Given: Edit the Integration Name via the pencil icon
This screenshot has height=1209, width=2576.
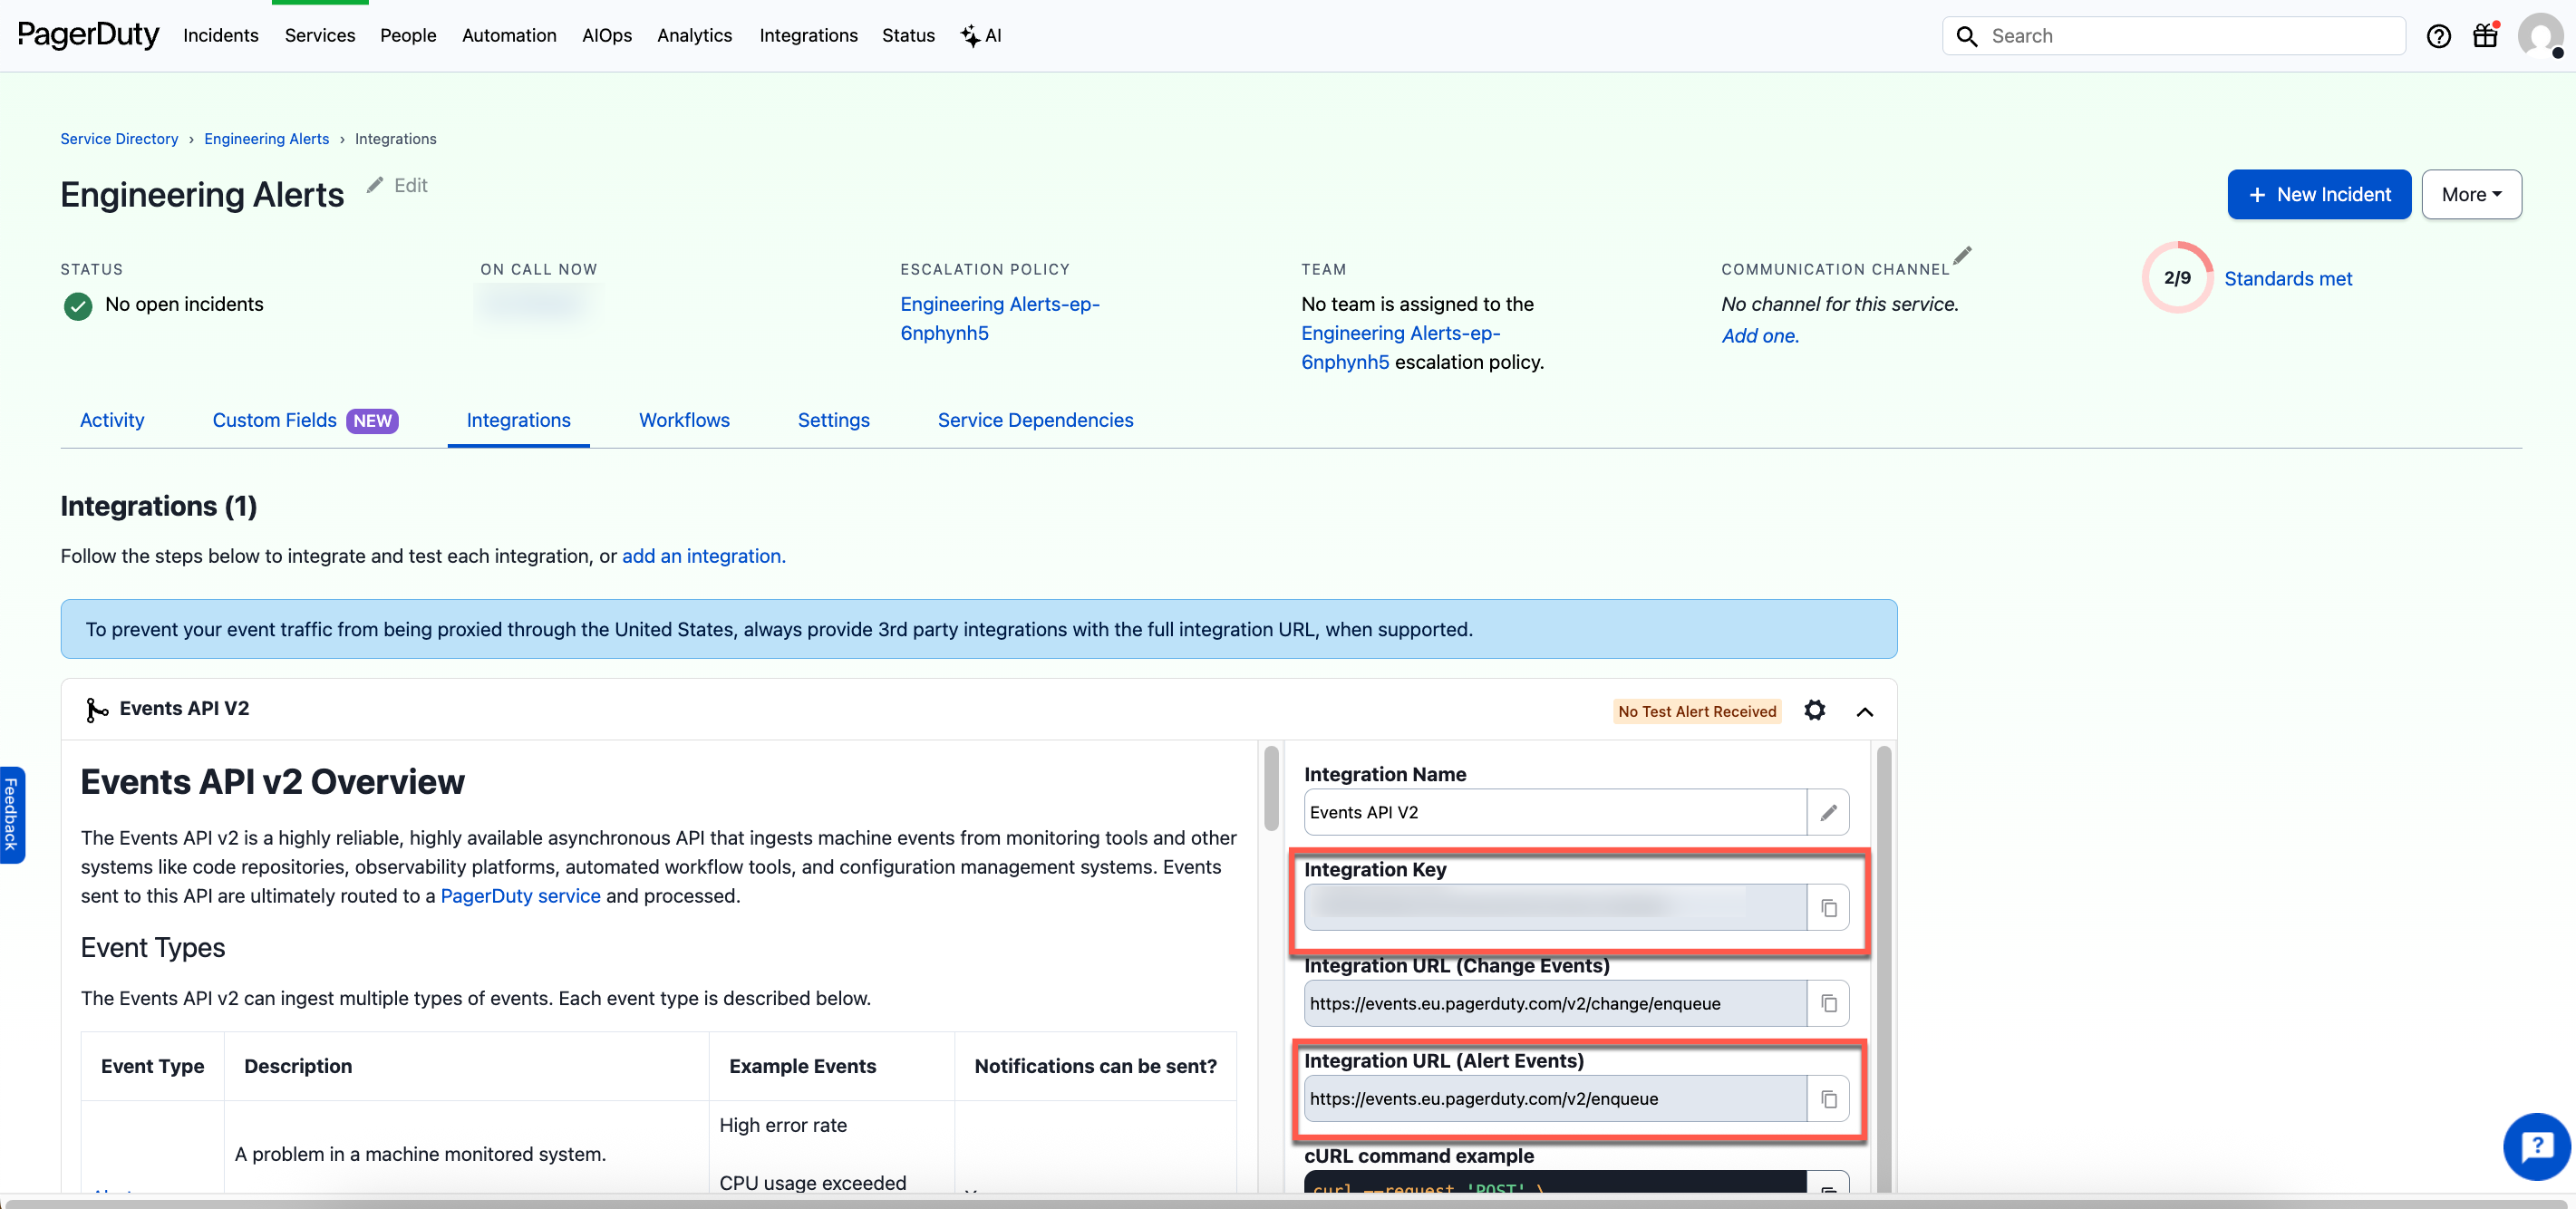Looking at the screenshot, I should (x=1829, y=812).
